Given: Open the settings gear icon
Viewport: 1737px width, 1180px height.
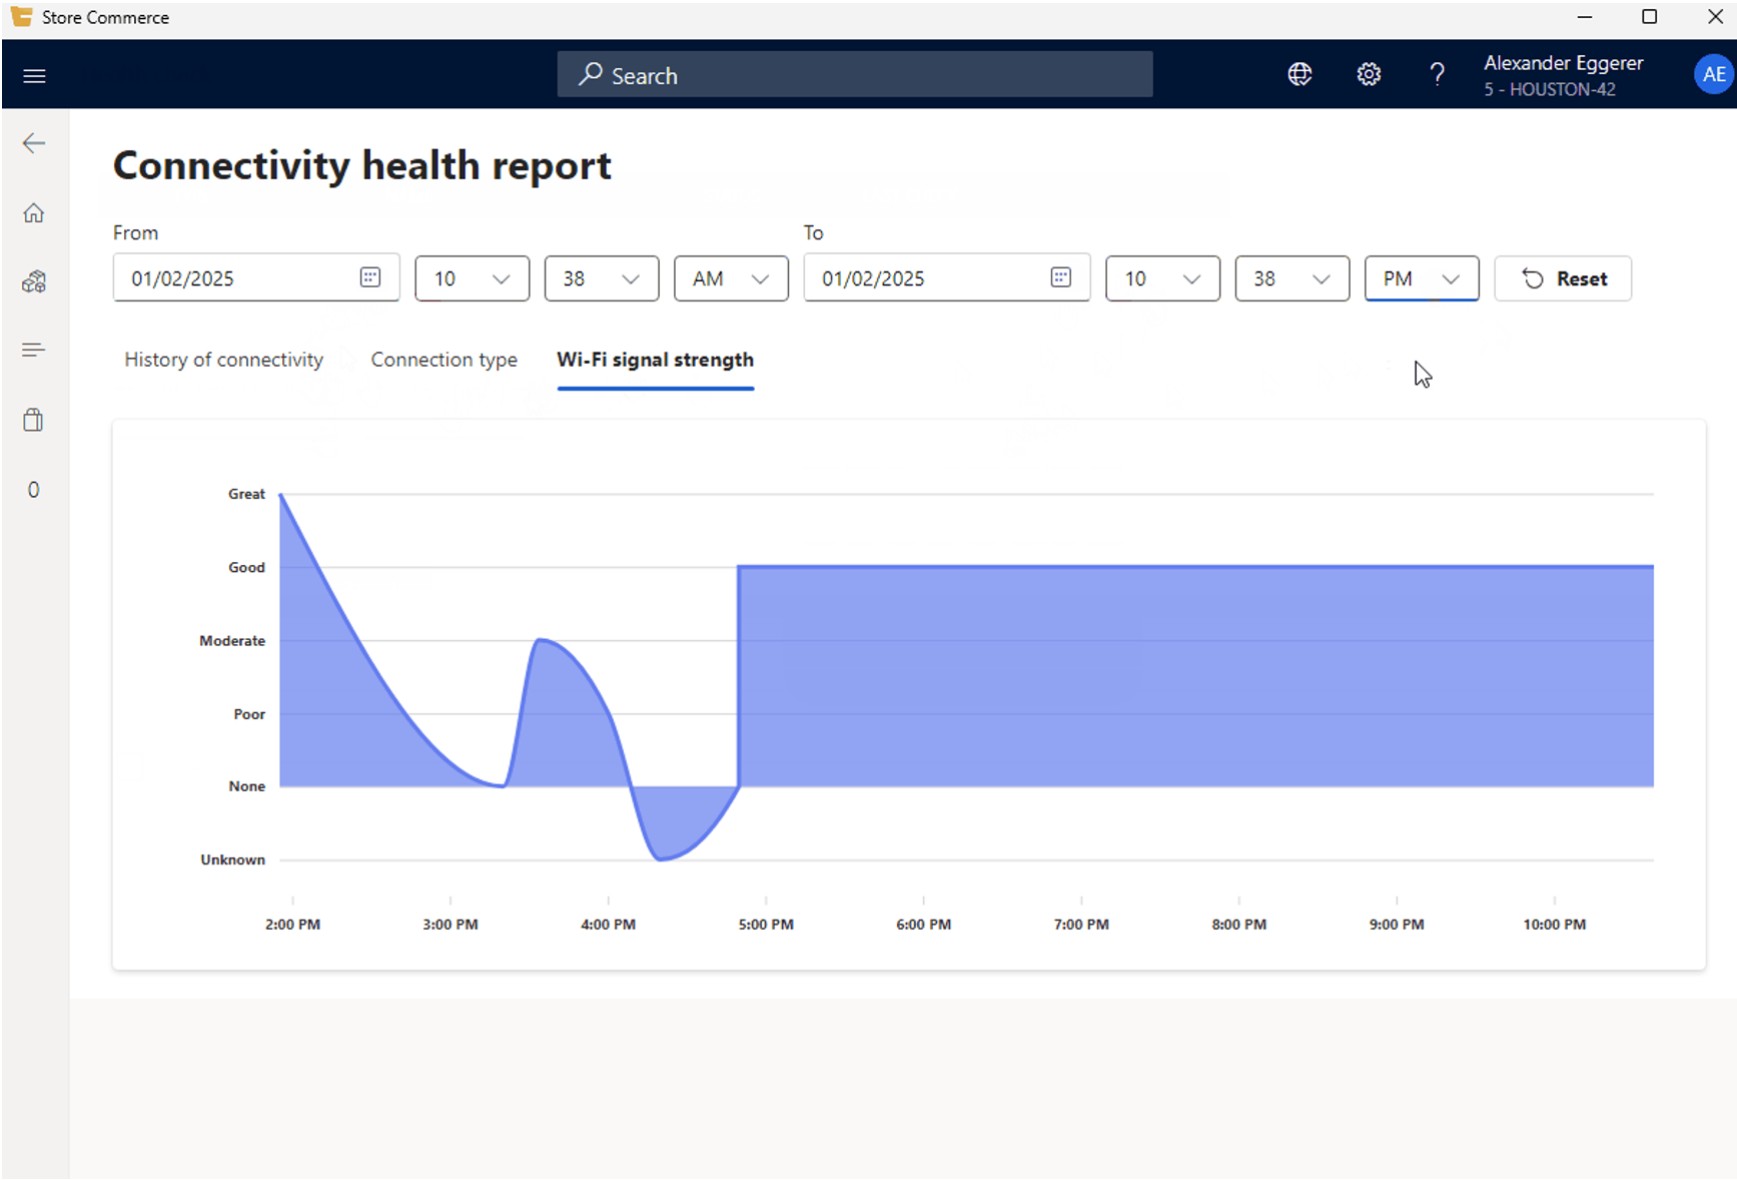Looking at the screenshot, I should click(x=1369, y=74).
